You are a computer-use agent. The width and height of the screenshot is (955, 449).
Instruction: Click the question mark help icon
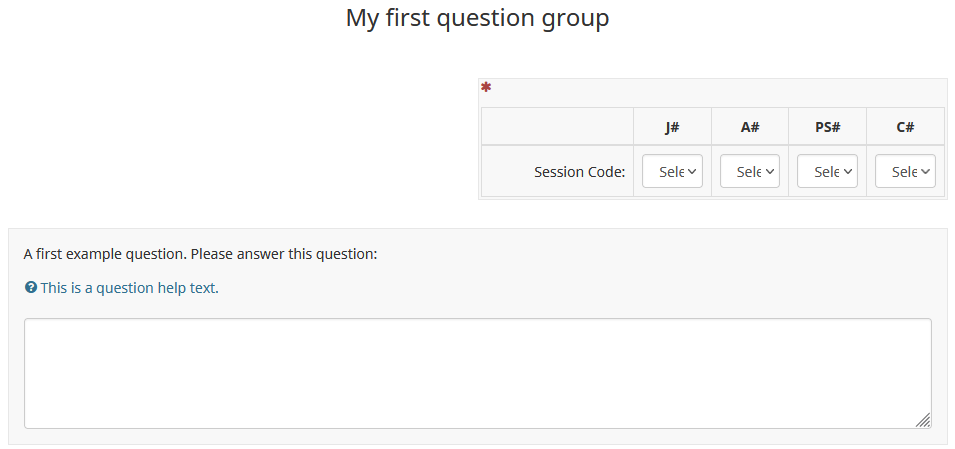[31, 288]
